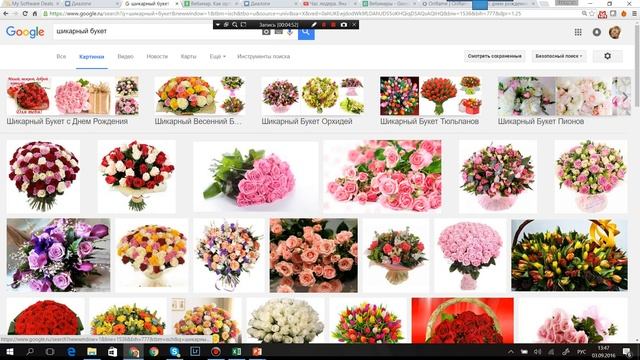Open the yellow and red tulips basket image
This screenshot has width=640, height=360.
coord(569,255)
